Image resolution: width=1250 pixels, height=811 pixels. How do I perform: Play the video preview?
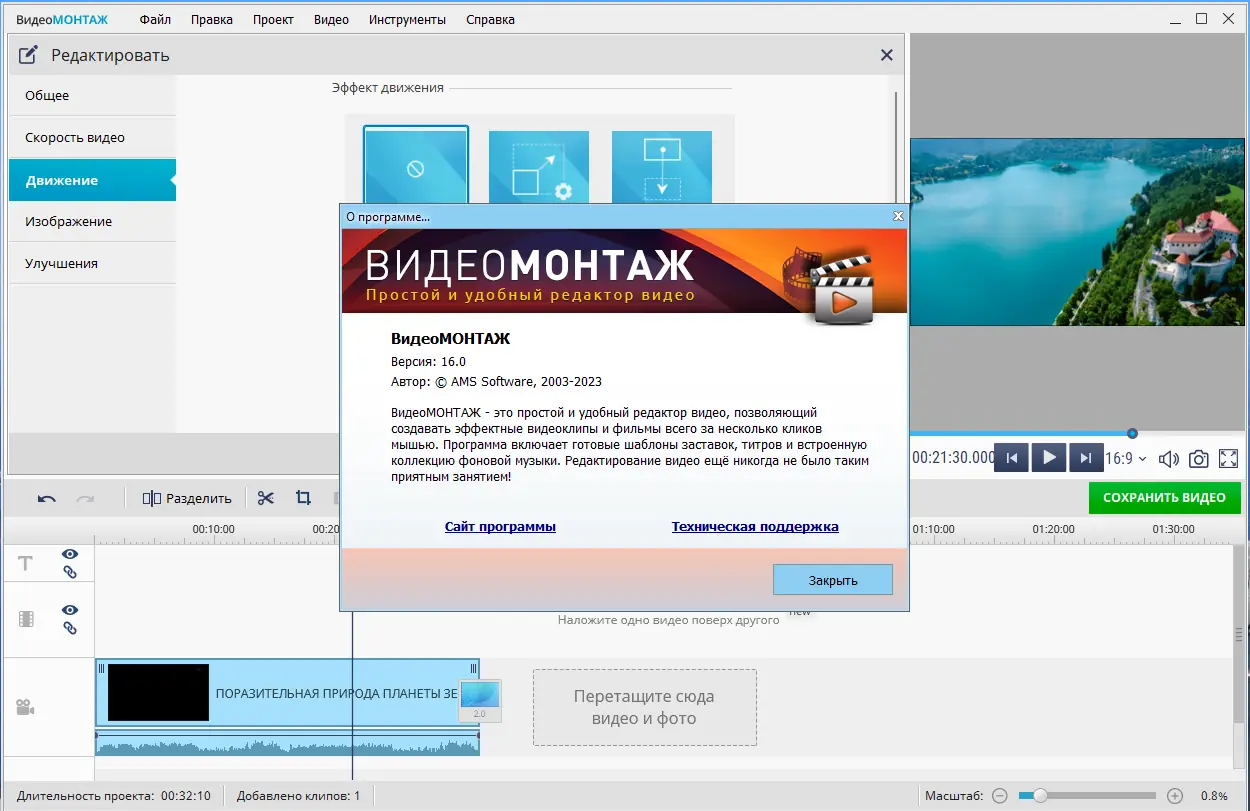[1049, 458]
